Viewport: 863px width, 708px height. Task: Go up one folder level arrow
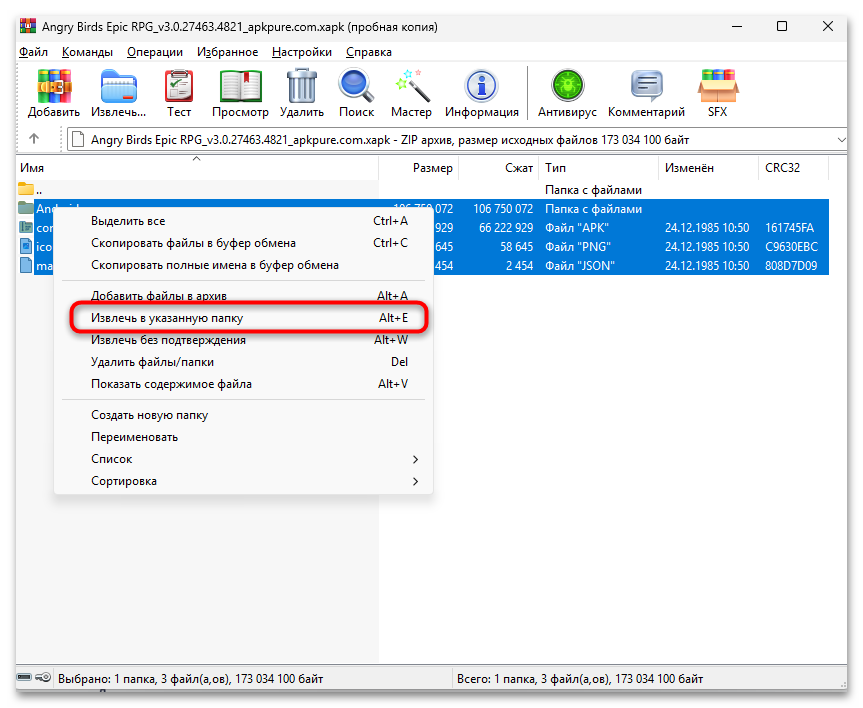34,139
